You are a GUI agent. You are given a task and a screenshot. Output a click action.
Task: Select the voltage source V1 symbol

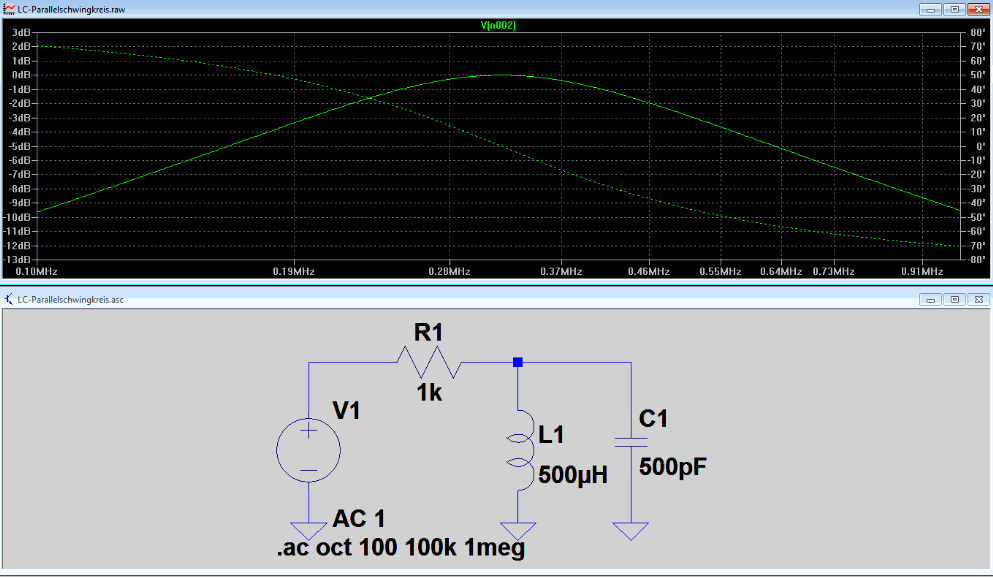308,450
